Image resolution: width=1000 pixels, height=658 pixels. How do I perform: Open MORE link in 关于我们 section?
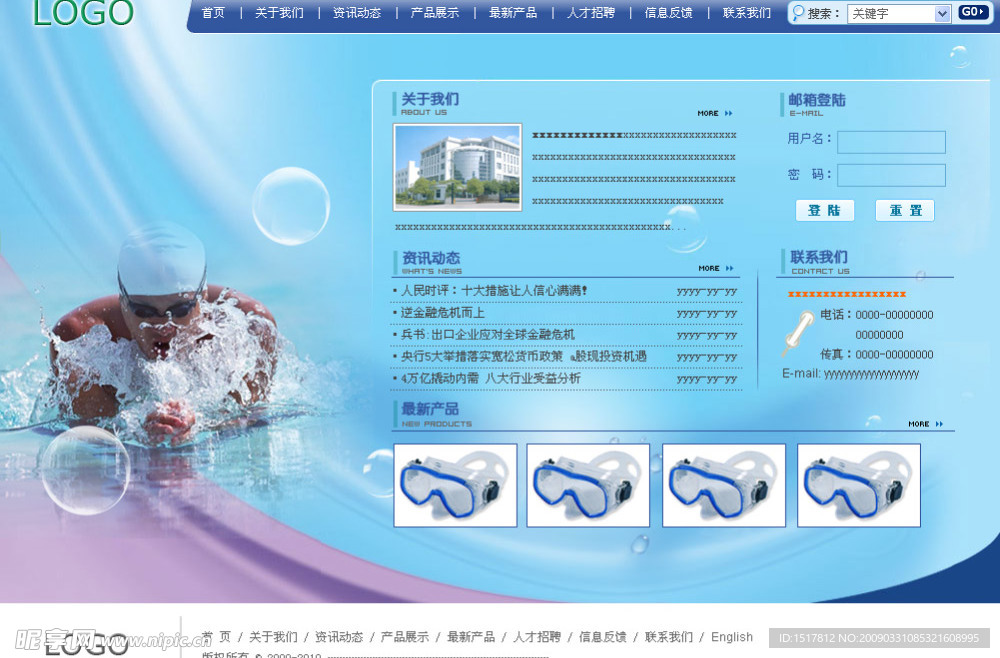(715, 113)
